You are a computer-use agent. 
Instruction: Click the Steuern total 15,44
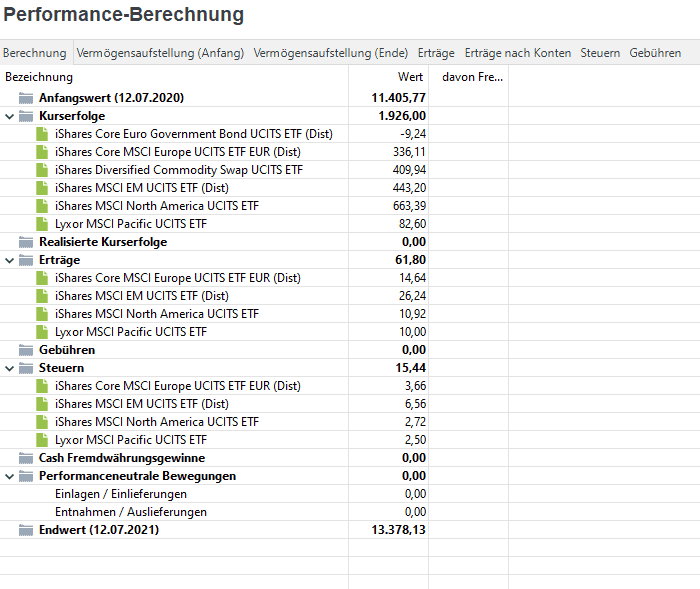[410, 368]
